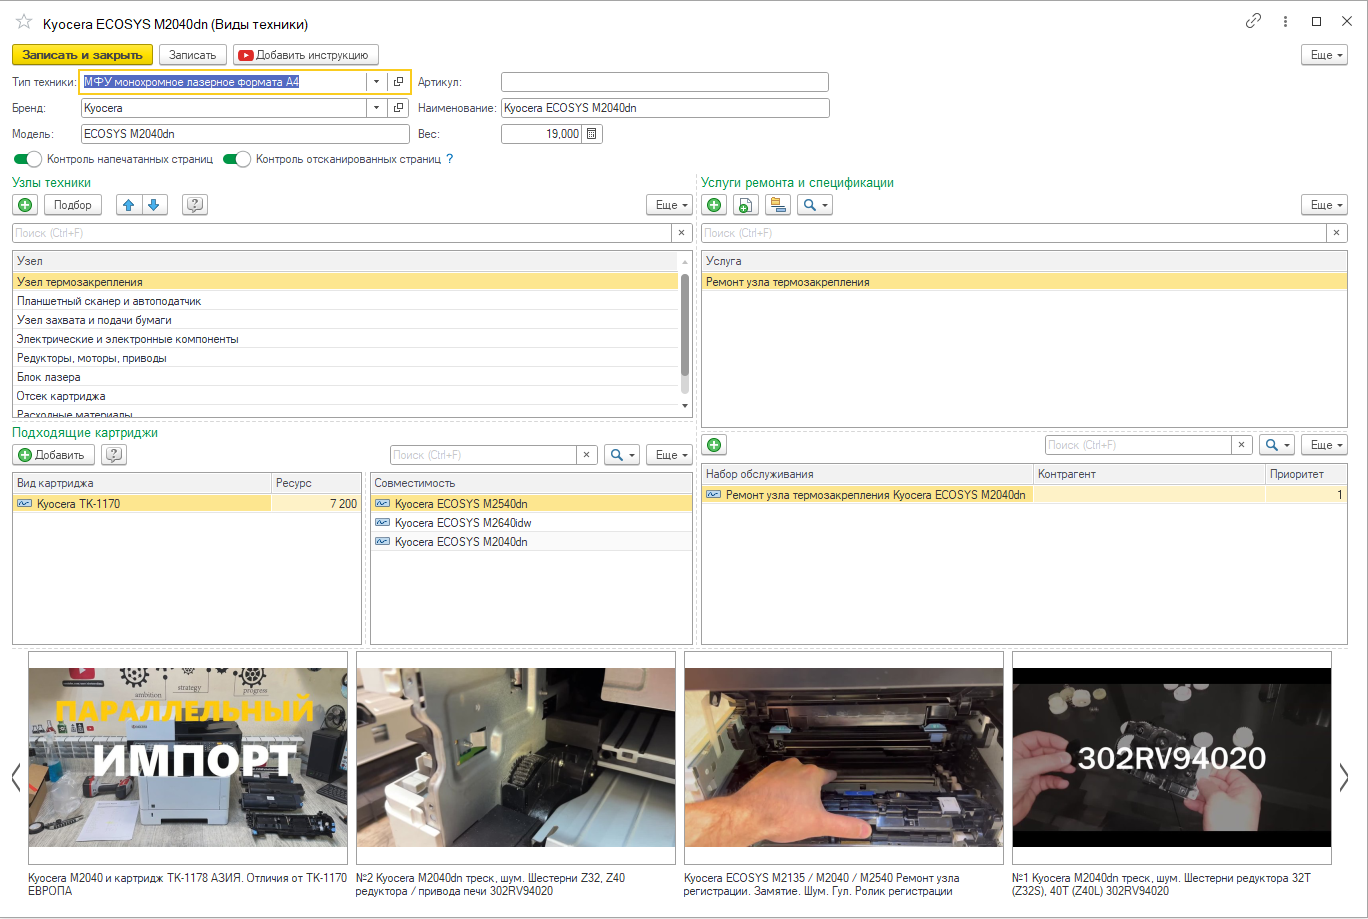This screenshot has height=919, width=1368.
Task: Copy the selected repair service
Action: coord(745,205)
